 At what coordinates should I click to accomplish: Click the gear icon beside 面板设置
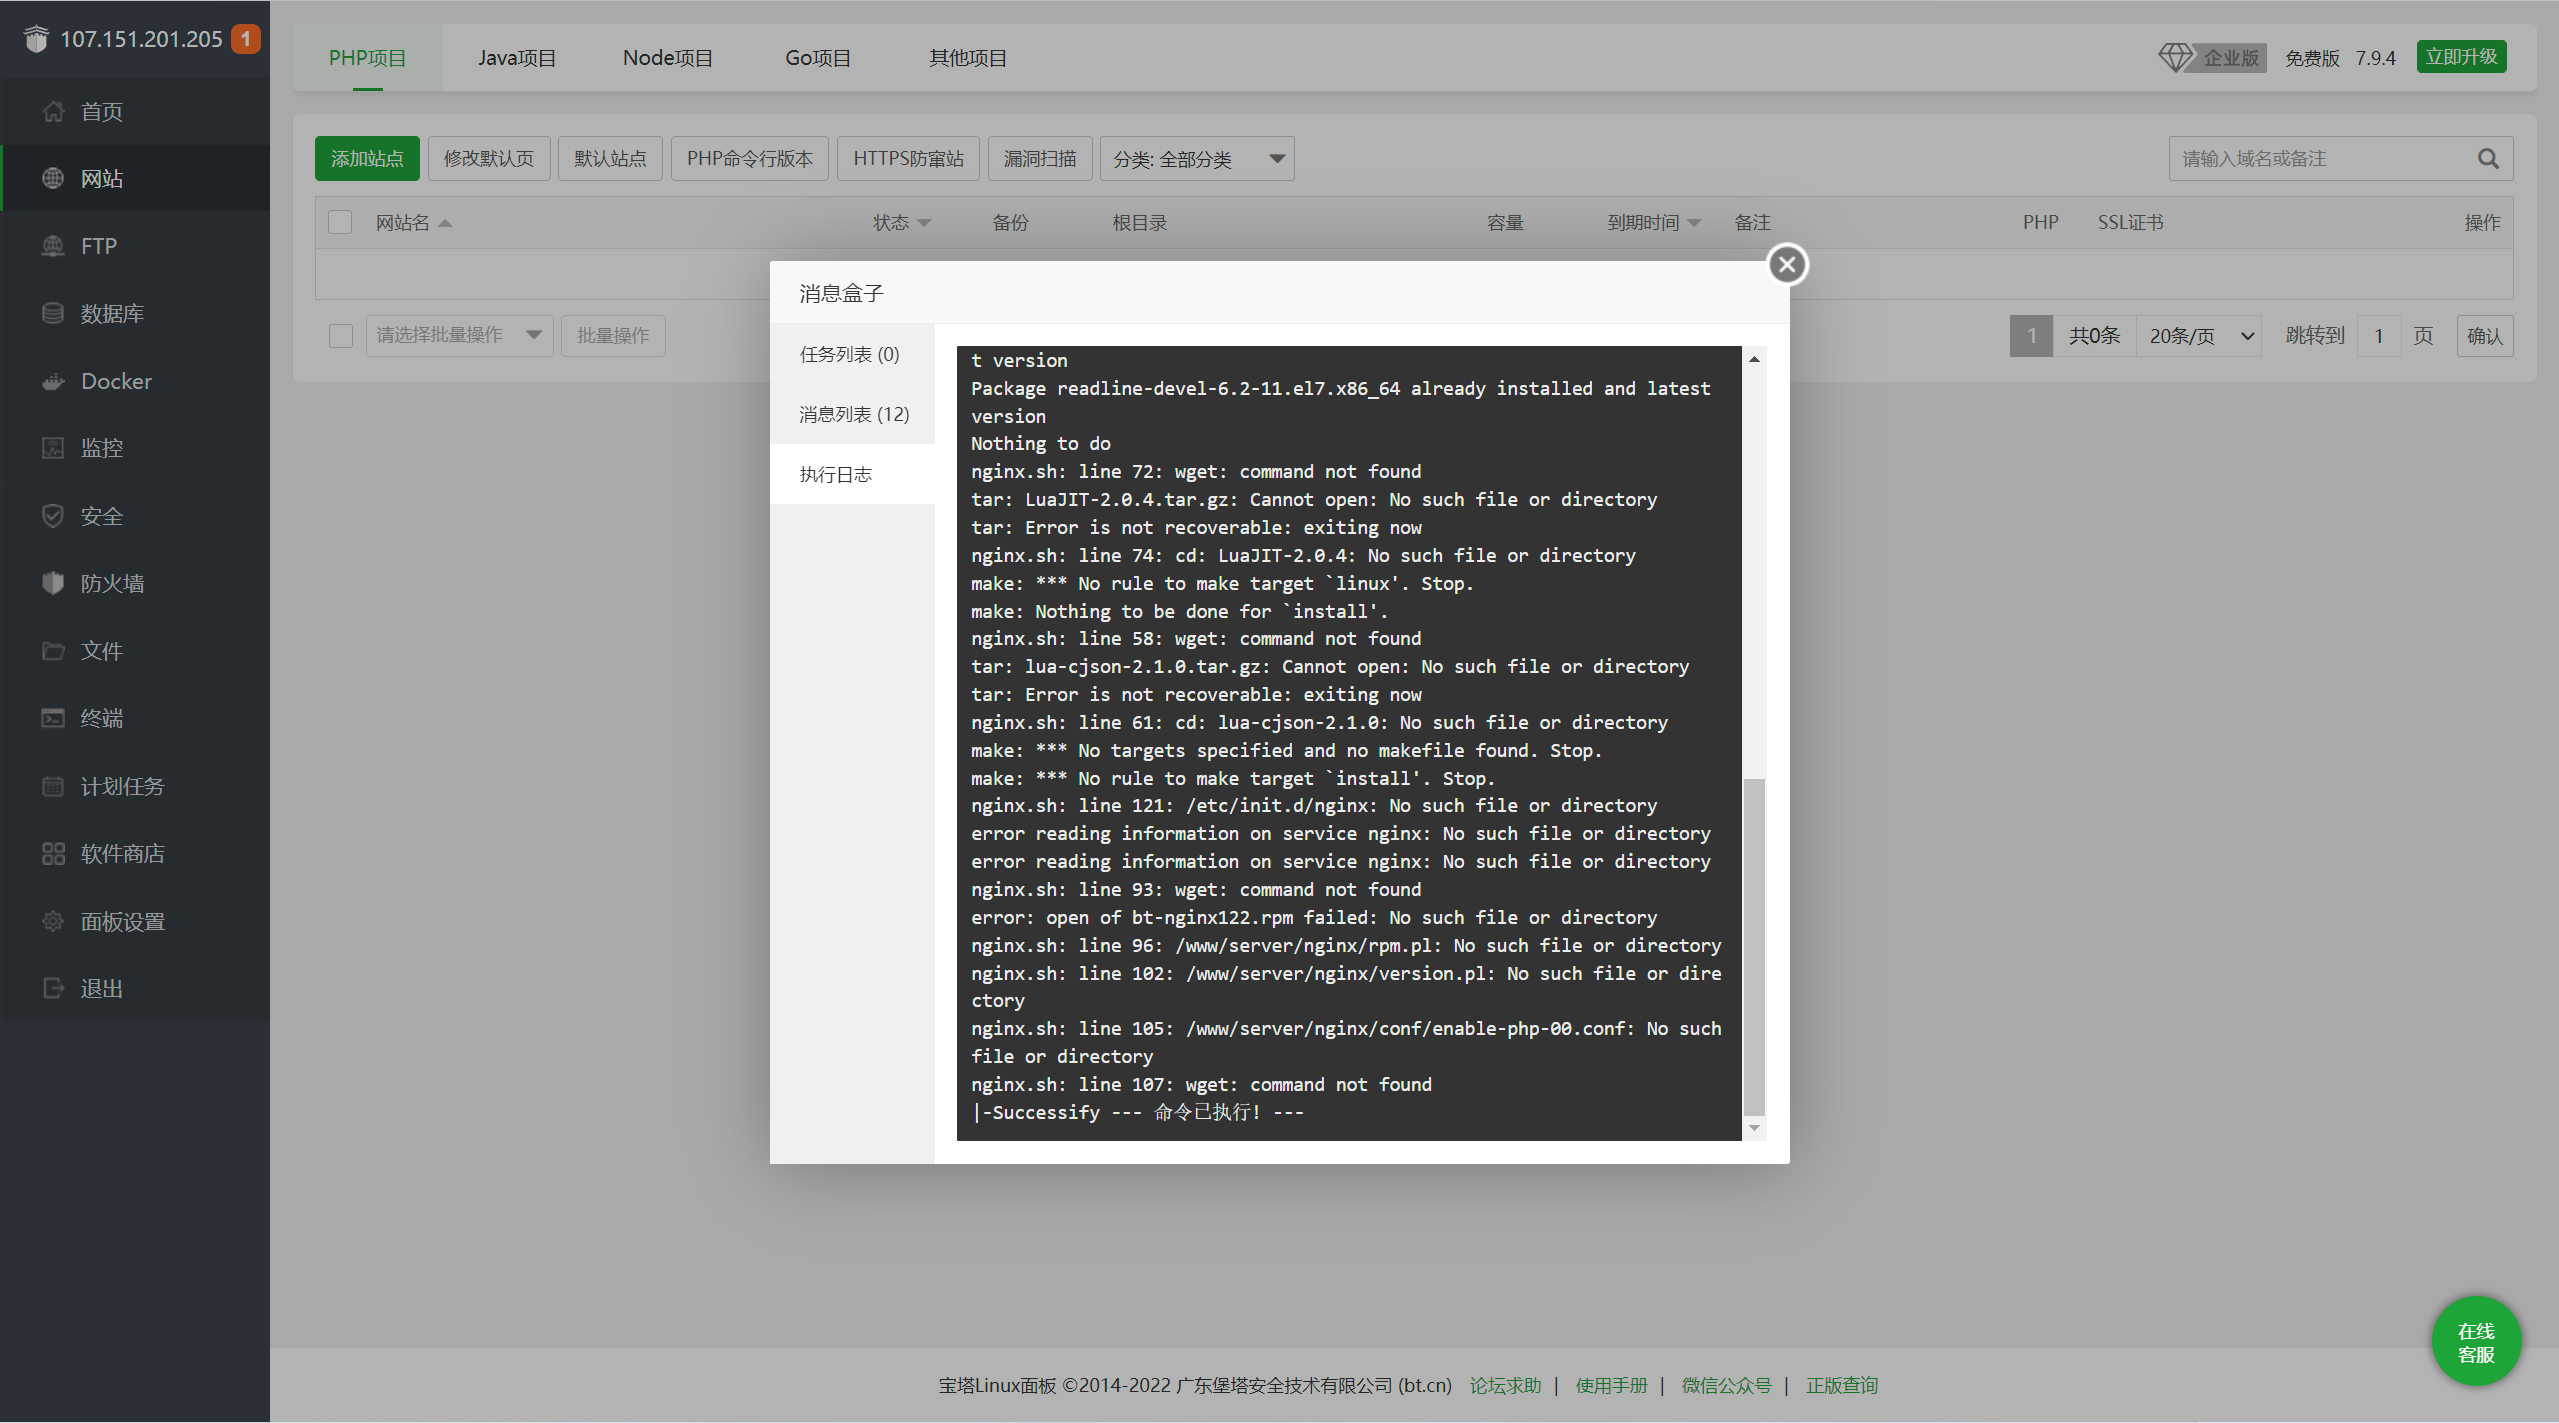point(53,921)
